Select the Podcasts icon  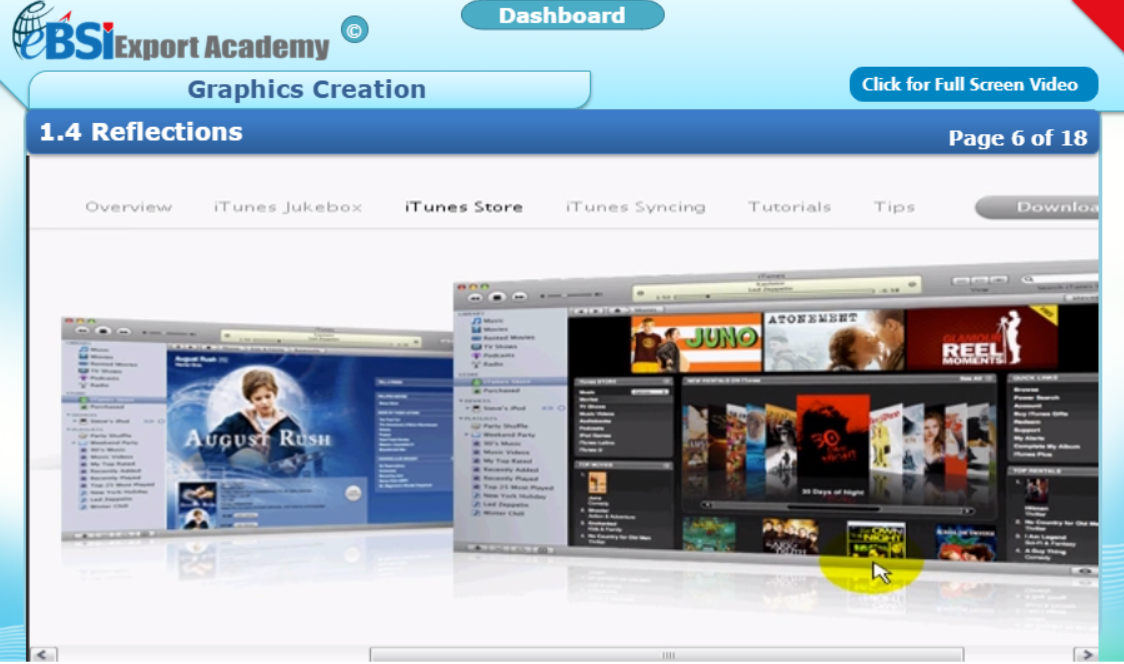click(x=476, y=355)
